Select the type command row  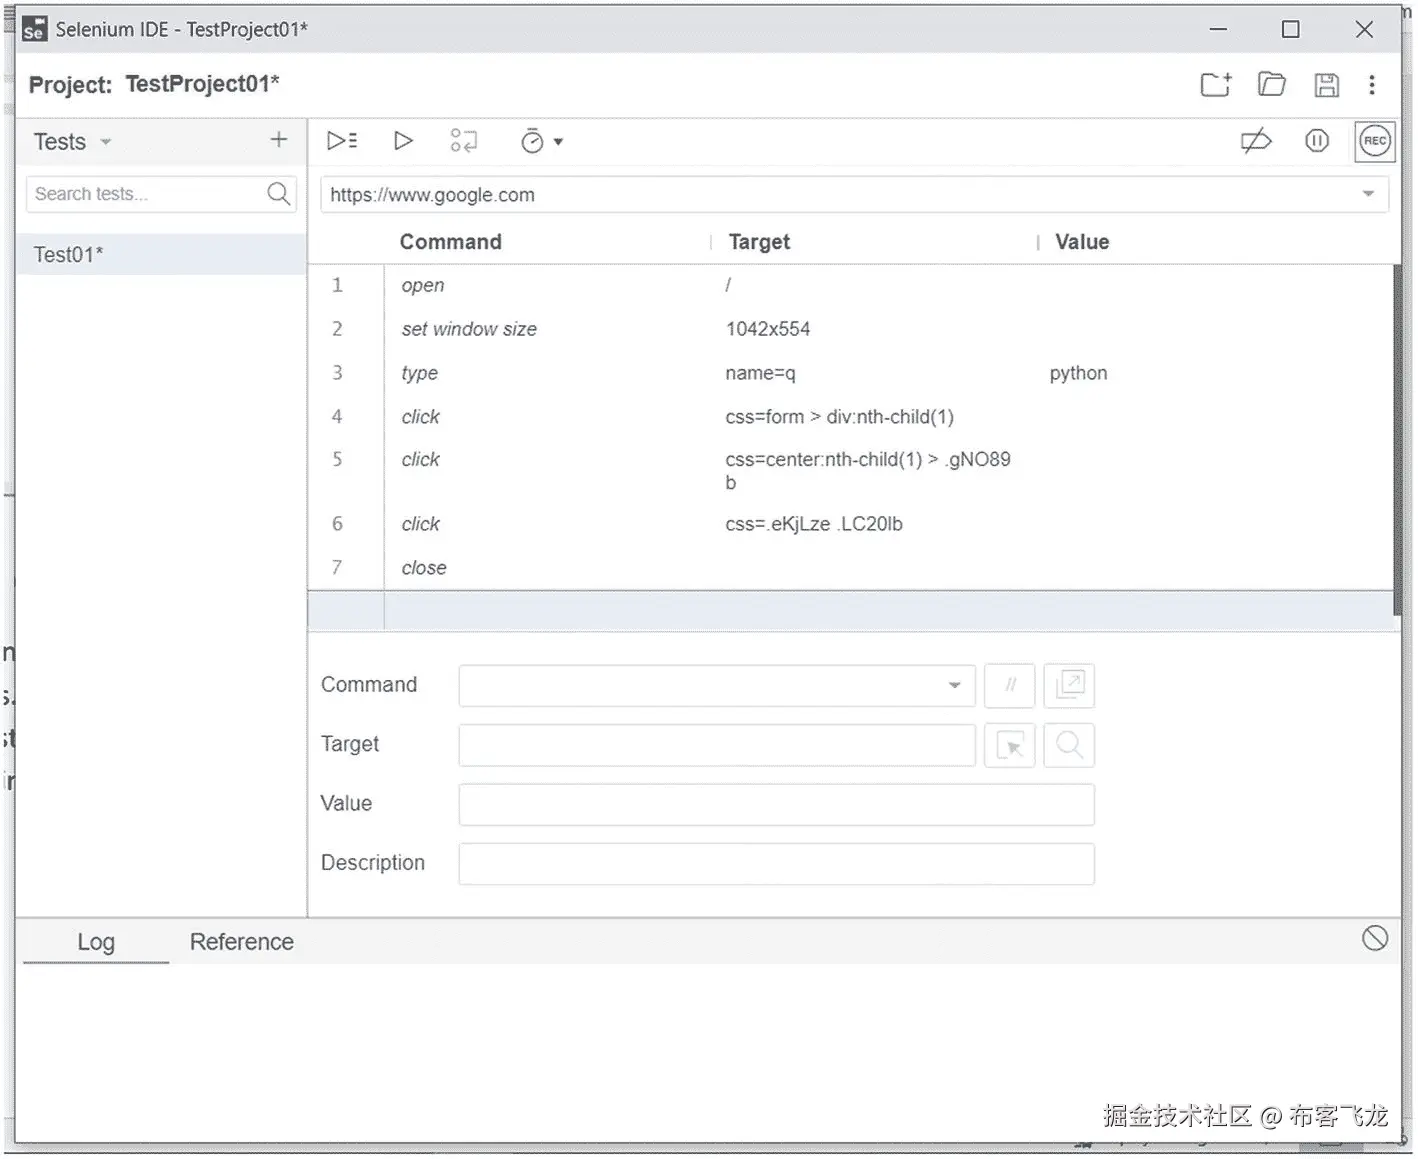[850, 373]
